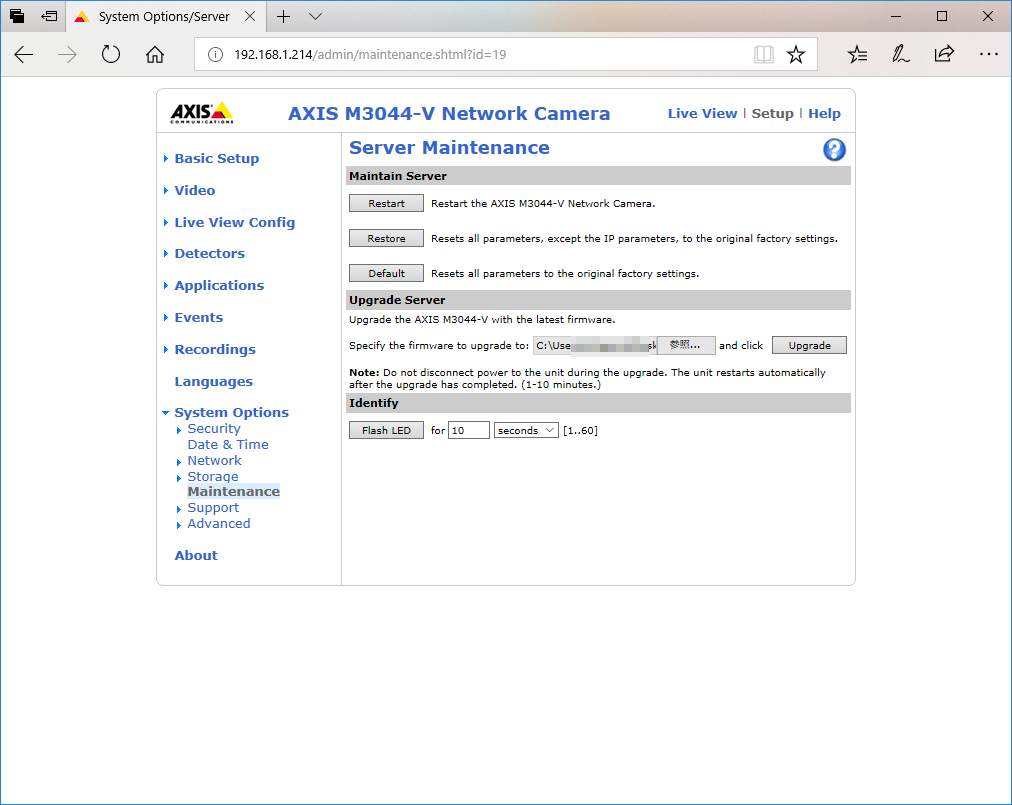
Task: Expand the Recordings menu
Action: [x=215, y=350]
